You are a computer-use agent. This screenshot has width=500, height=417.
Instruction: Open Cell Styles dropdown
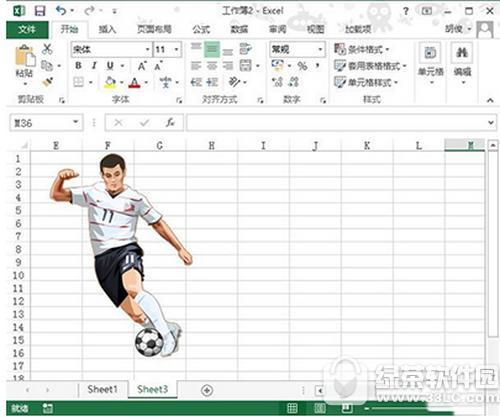point(366,82)
